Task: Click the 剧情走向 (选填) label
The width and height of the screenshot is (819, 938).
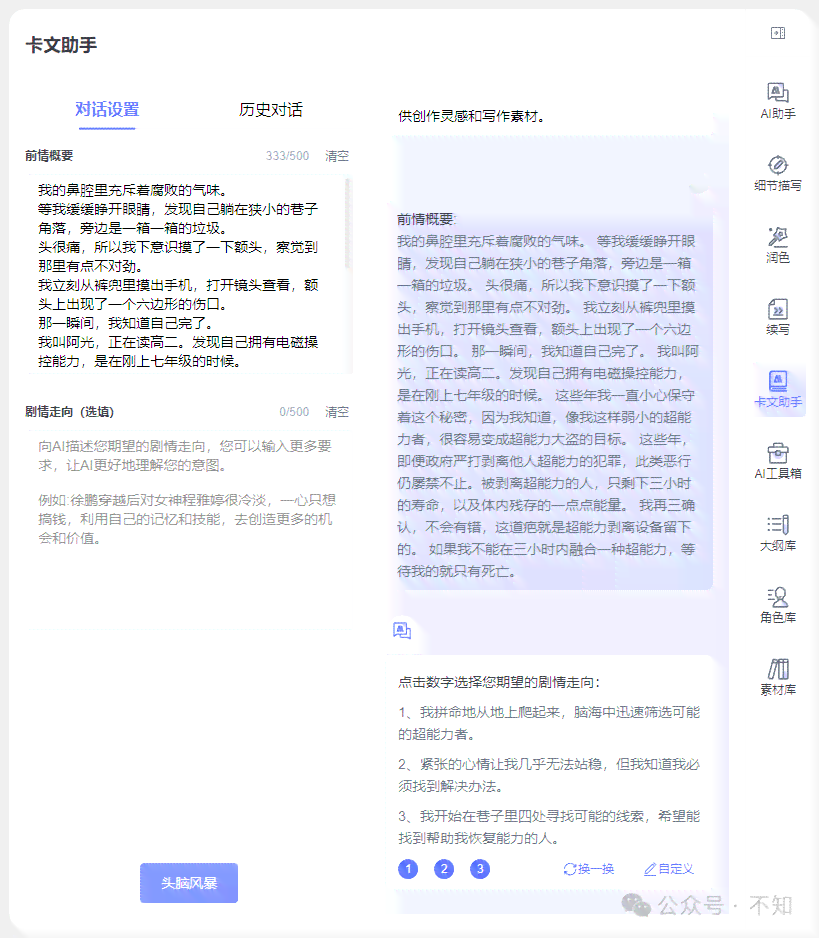Action: [x=69, y=412]
